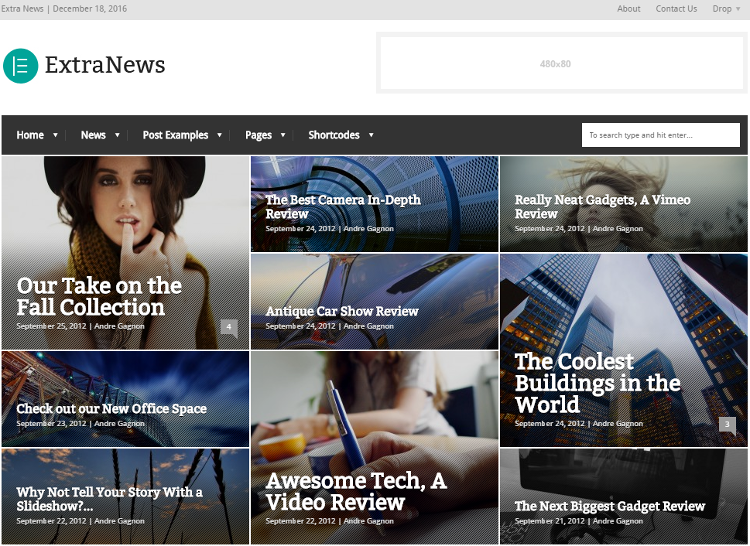Click 'Extra News | December 18, 2016' text

(x=64, y=9)
